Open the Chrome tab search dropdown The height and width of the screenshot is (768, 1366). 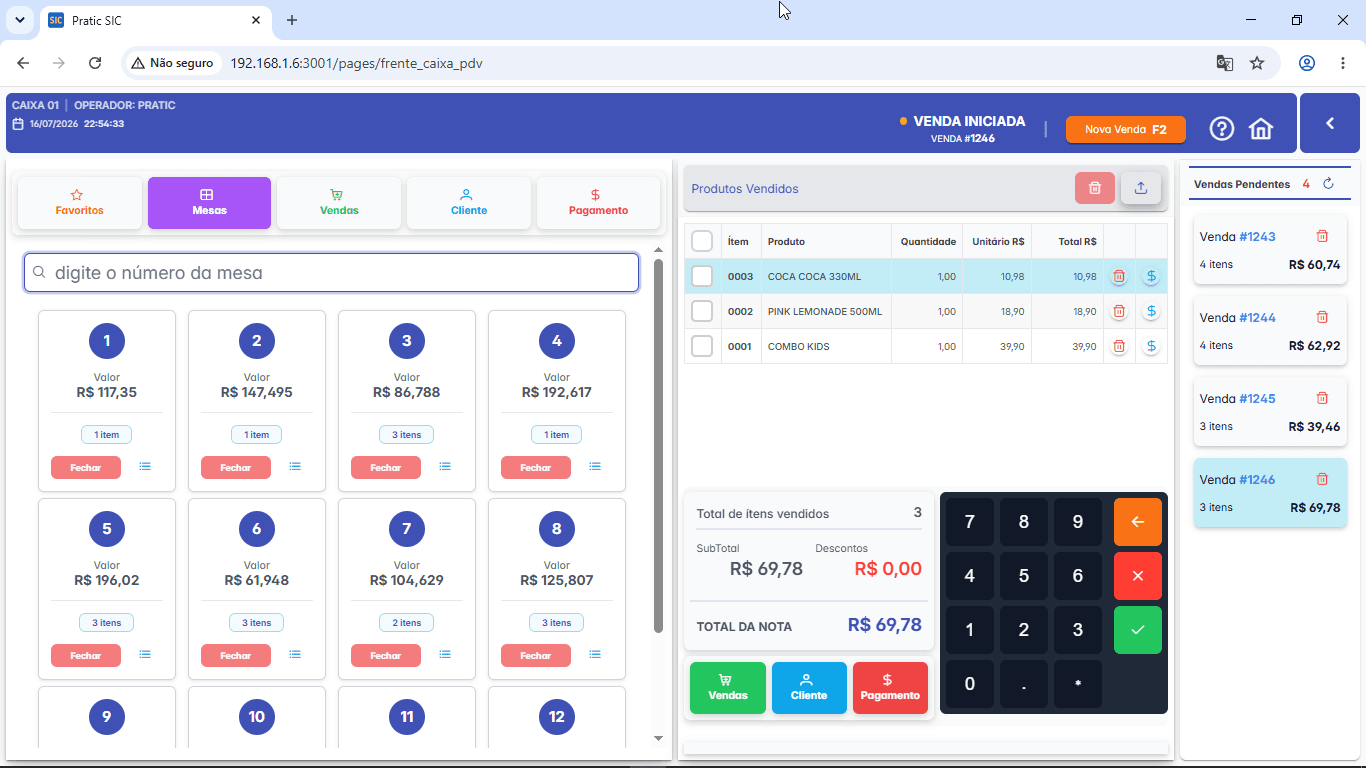19,20
